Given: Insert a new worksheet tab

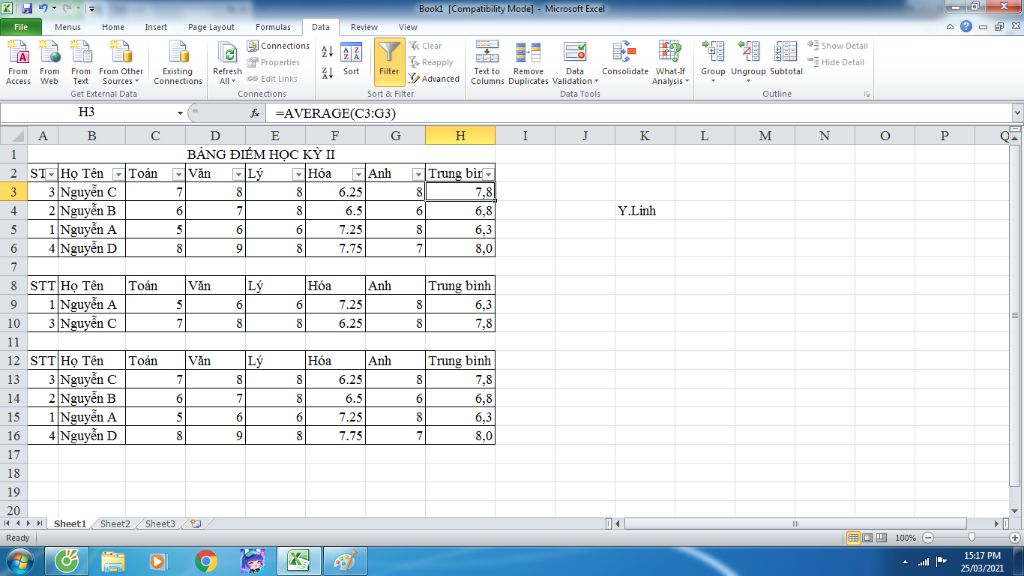Looking at the screenshot, I should (x=195, y=524).
